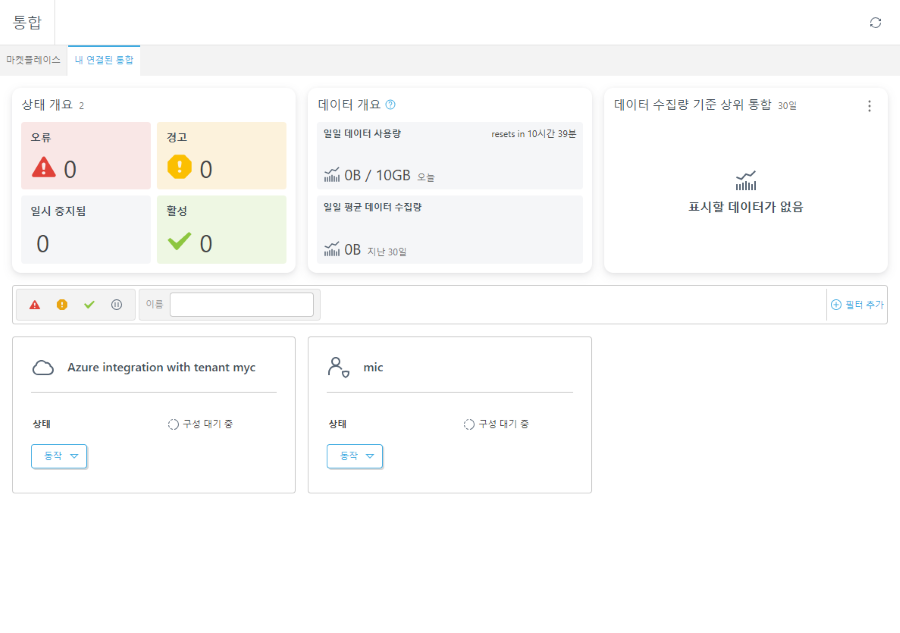
Task: Click 구성 대기 중 text on mic card
Action: (x=504, y=424)
